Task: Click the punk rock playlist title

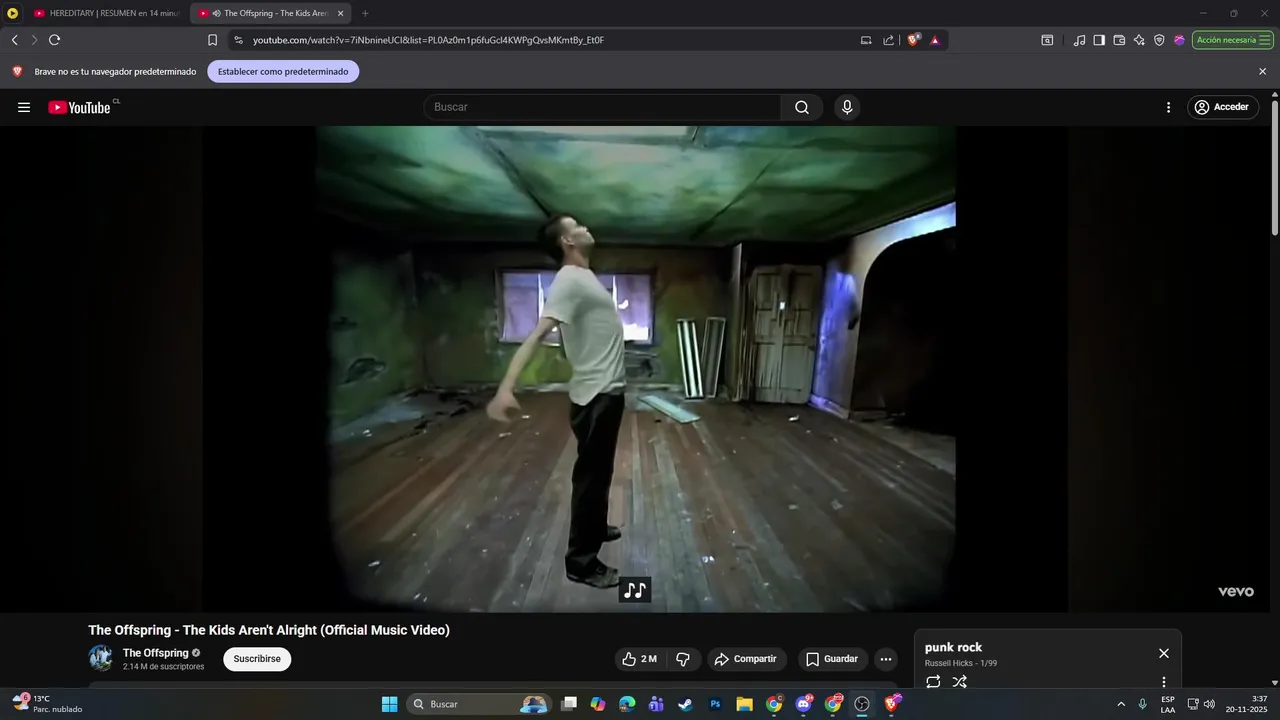Action: pyautogui.click(x=953, y=647)
